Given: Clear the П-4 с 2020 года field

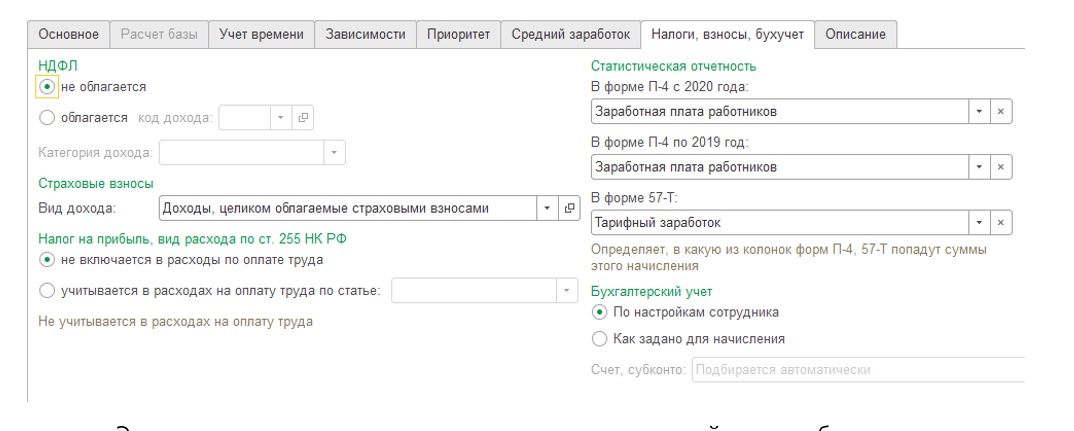Looking at the screenshot, I should [1001, 112].
